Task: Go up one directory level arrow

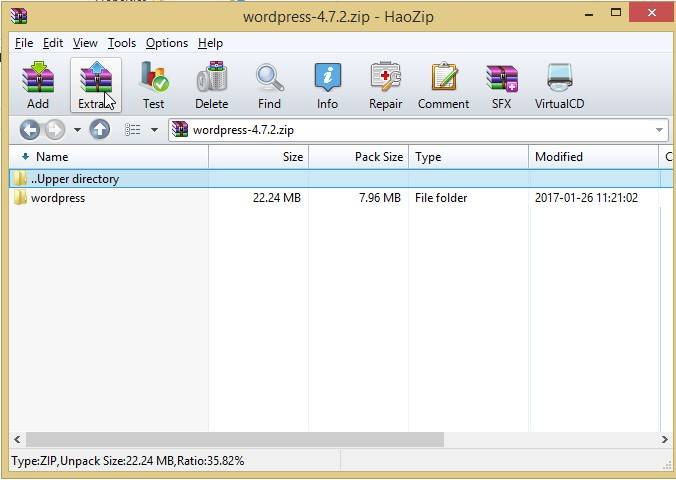Action: [100, 130]
